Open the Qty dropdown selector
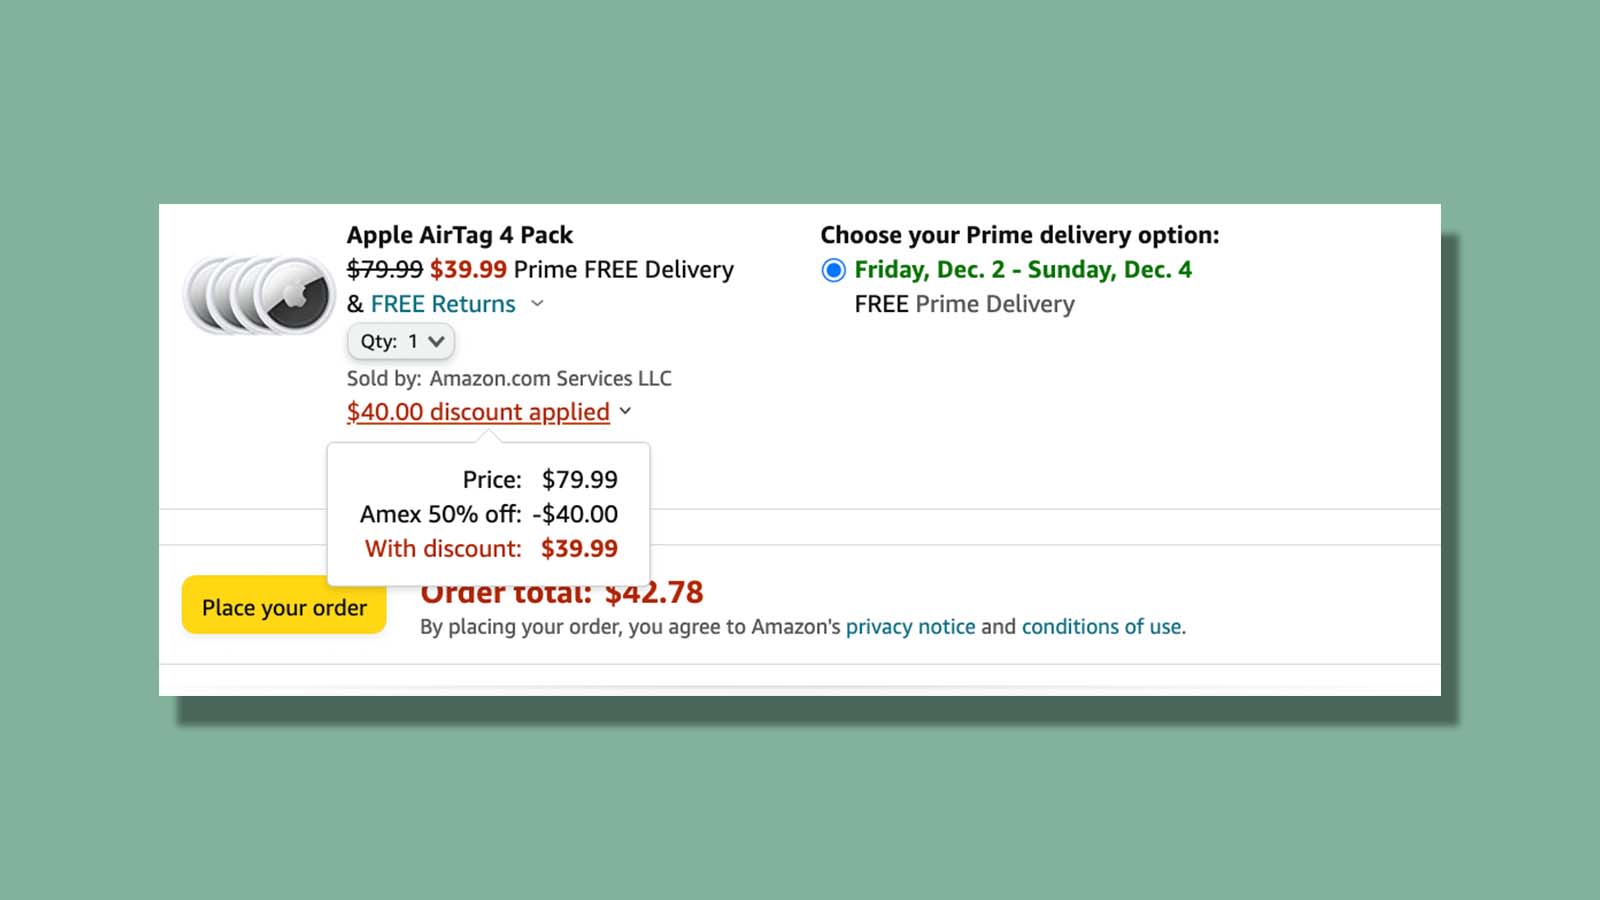1600x900 pixels. pyautogui.click(x=400, y=341)
